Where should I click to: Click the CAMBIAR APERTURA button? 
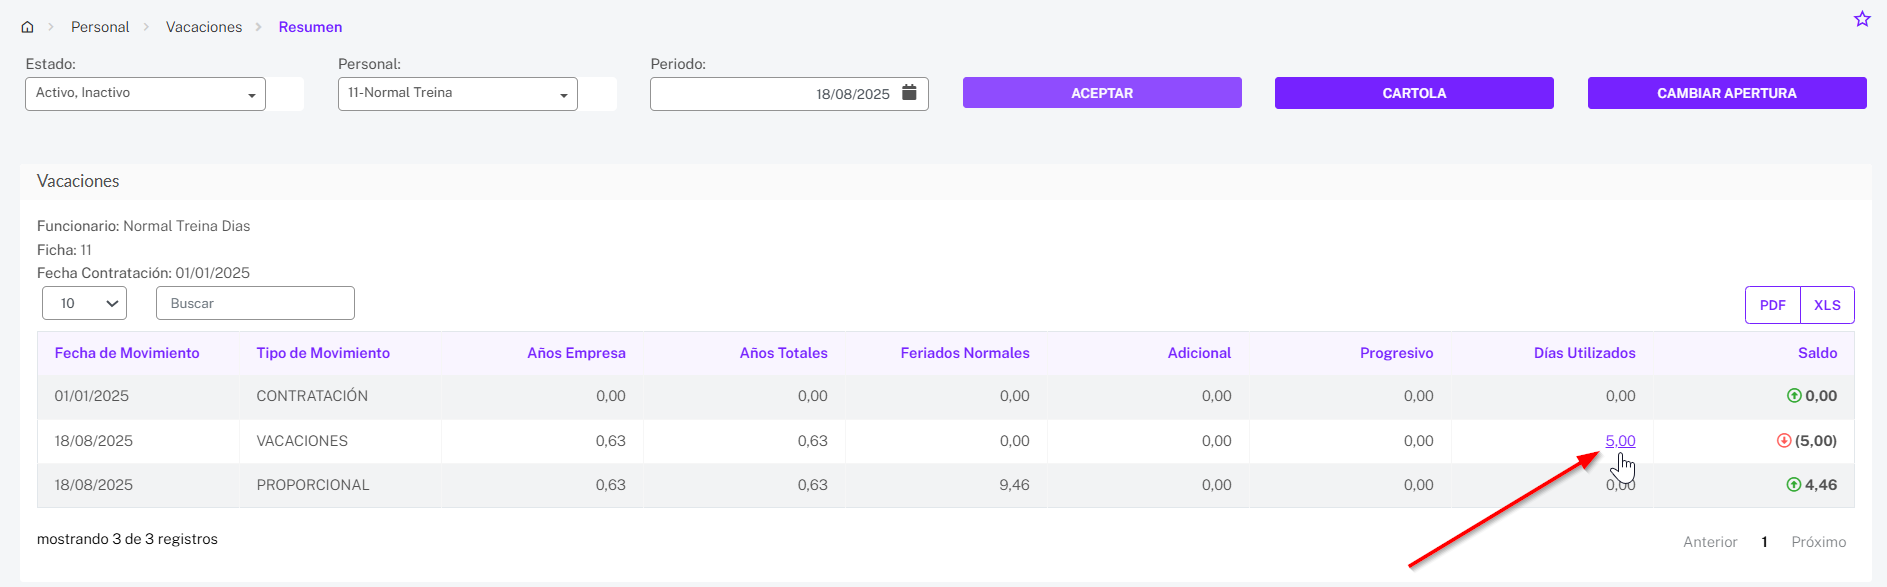[x=1727, y=93]
